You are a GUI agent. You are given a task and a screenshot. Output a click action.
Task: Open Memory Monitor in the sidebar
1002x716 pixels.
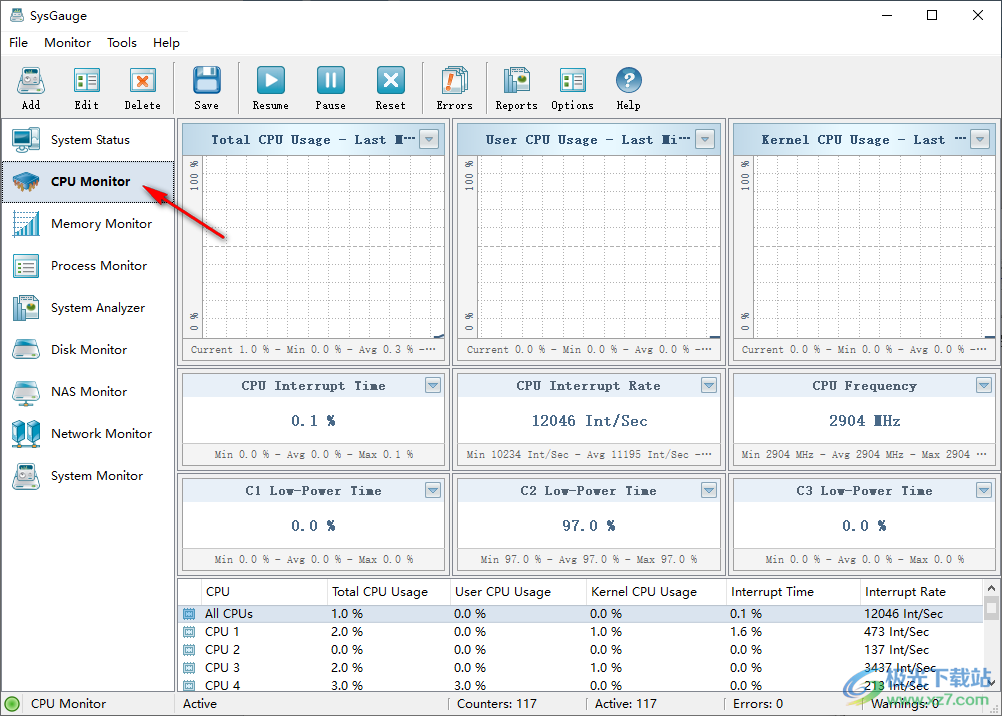click(x=88, y=224)
